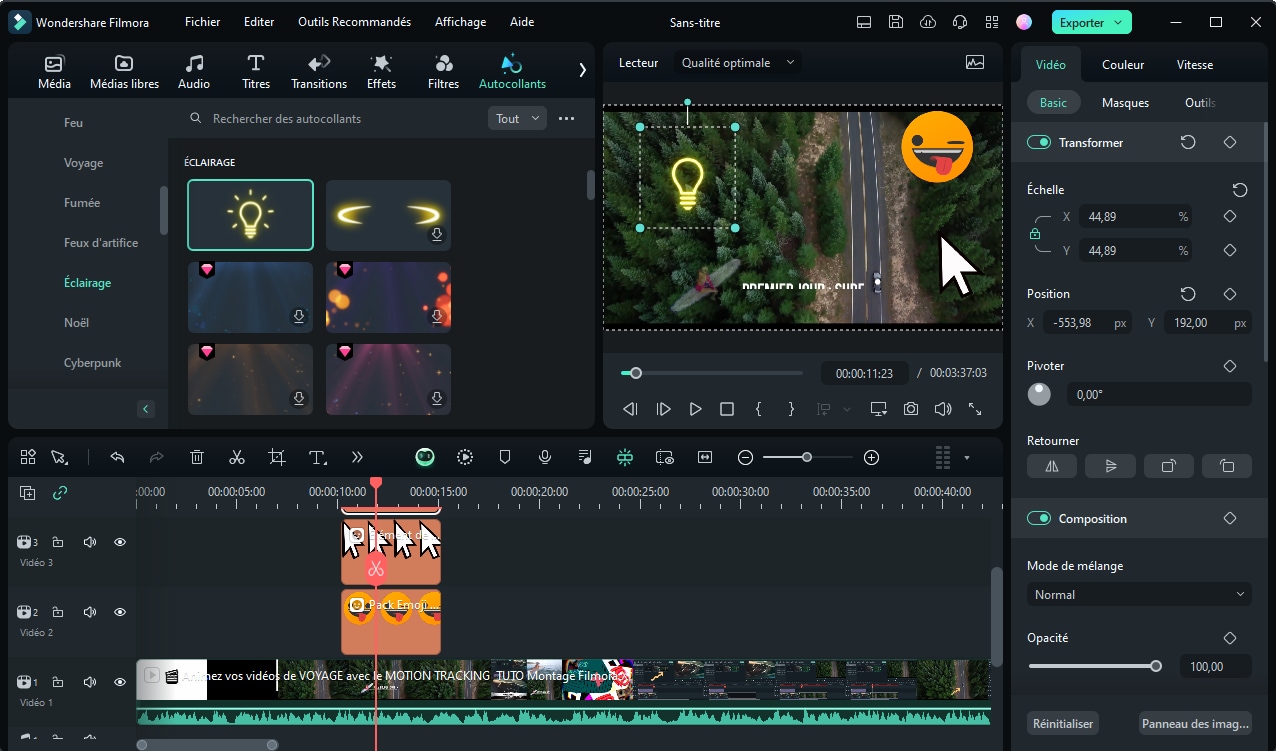Record voiceover with microphone icon

(x=545, y=457)
